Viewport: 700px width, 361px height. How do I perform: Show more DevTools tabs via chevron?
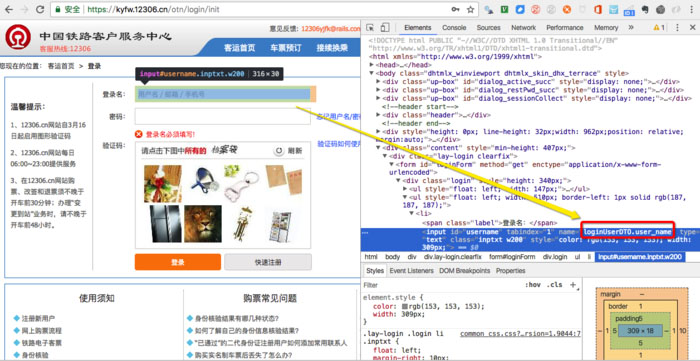coord(631,28)
